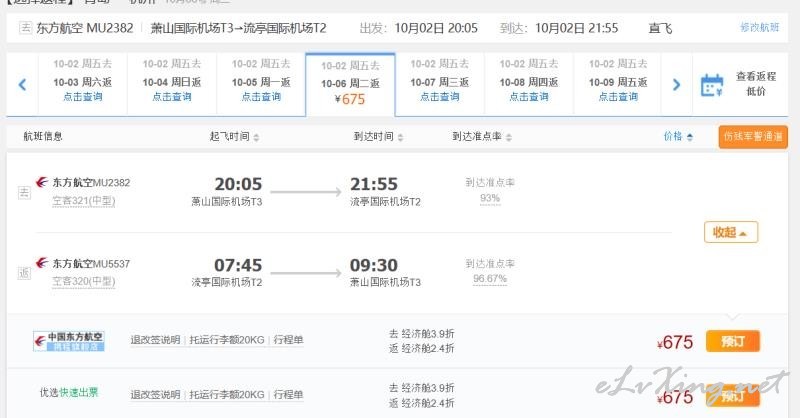This screenshot has width=800, height=418.
Task: Click the 去 marker beside the MU2382 row
Action: 24,192
